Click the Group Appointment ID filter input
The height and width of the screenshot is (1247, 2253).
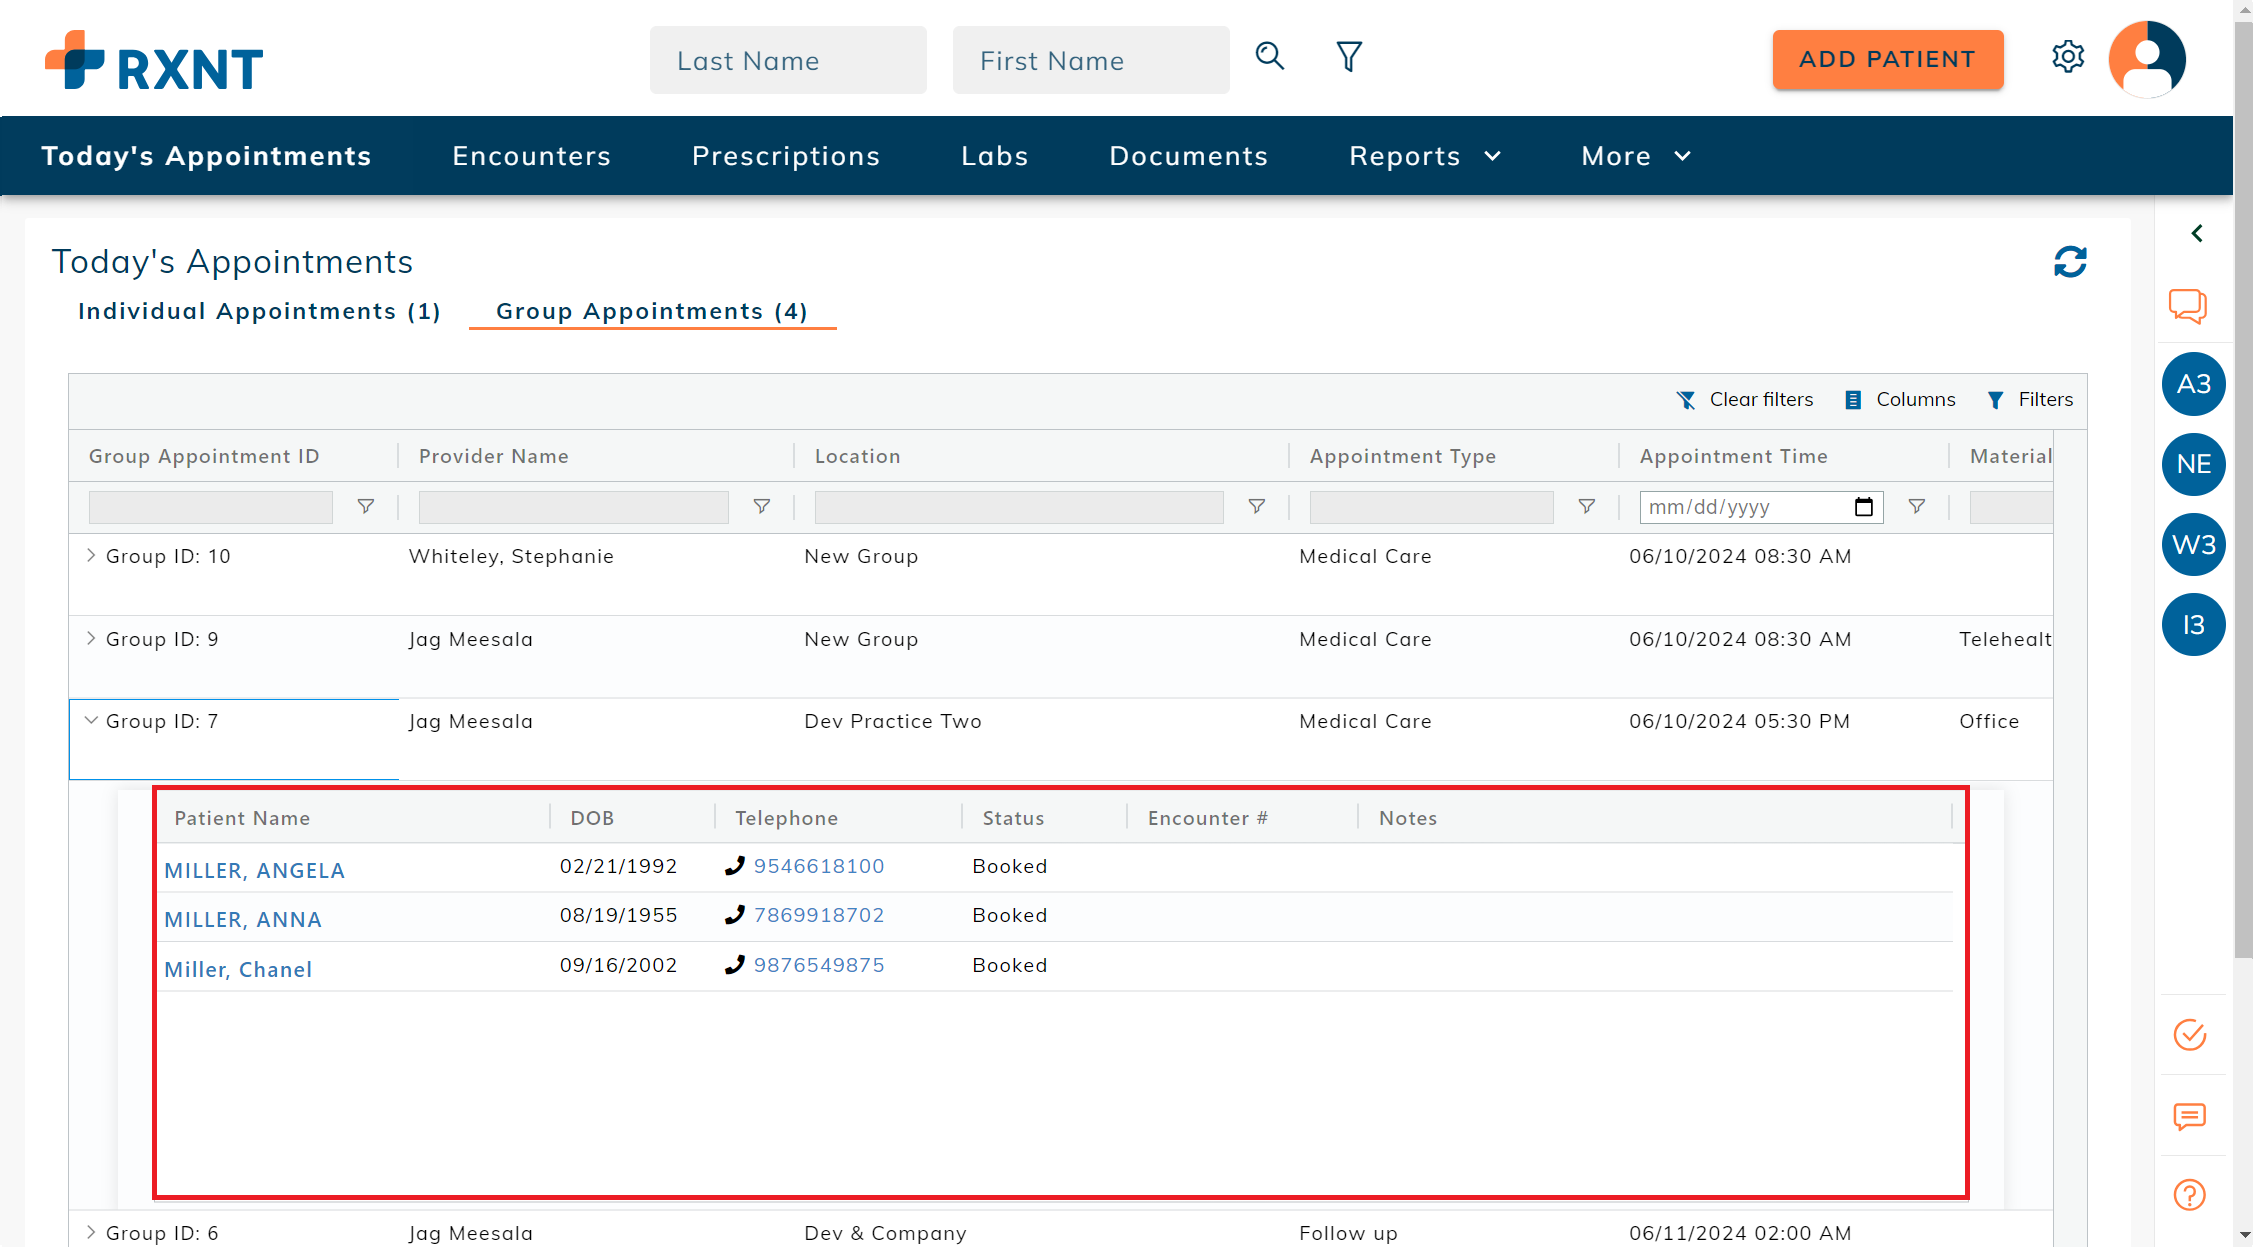[211, 507]
